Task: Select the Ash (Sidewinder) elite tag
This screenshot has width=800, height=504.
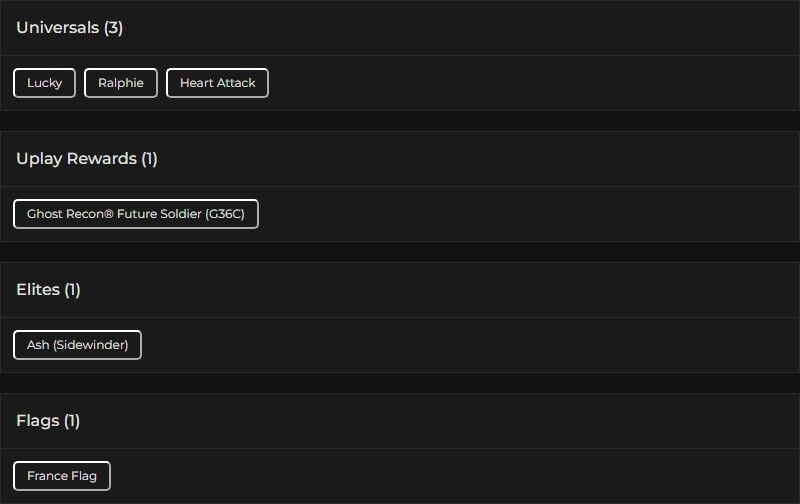Action: tap(77, 345)
